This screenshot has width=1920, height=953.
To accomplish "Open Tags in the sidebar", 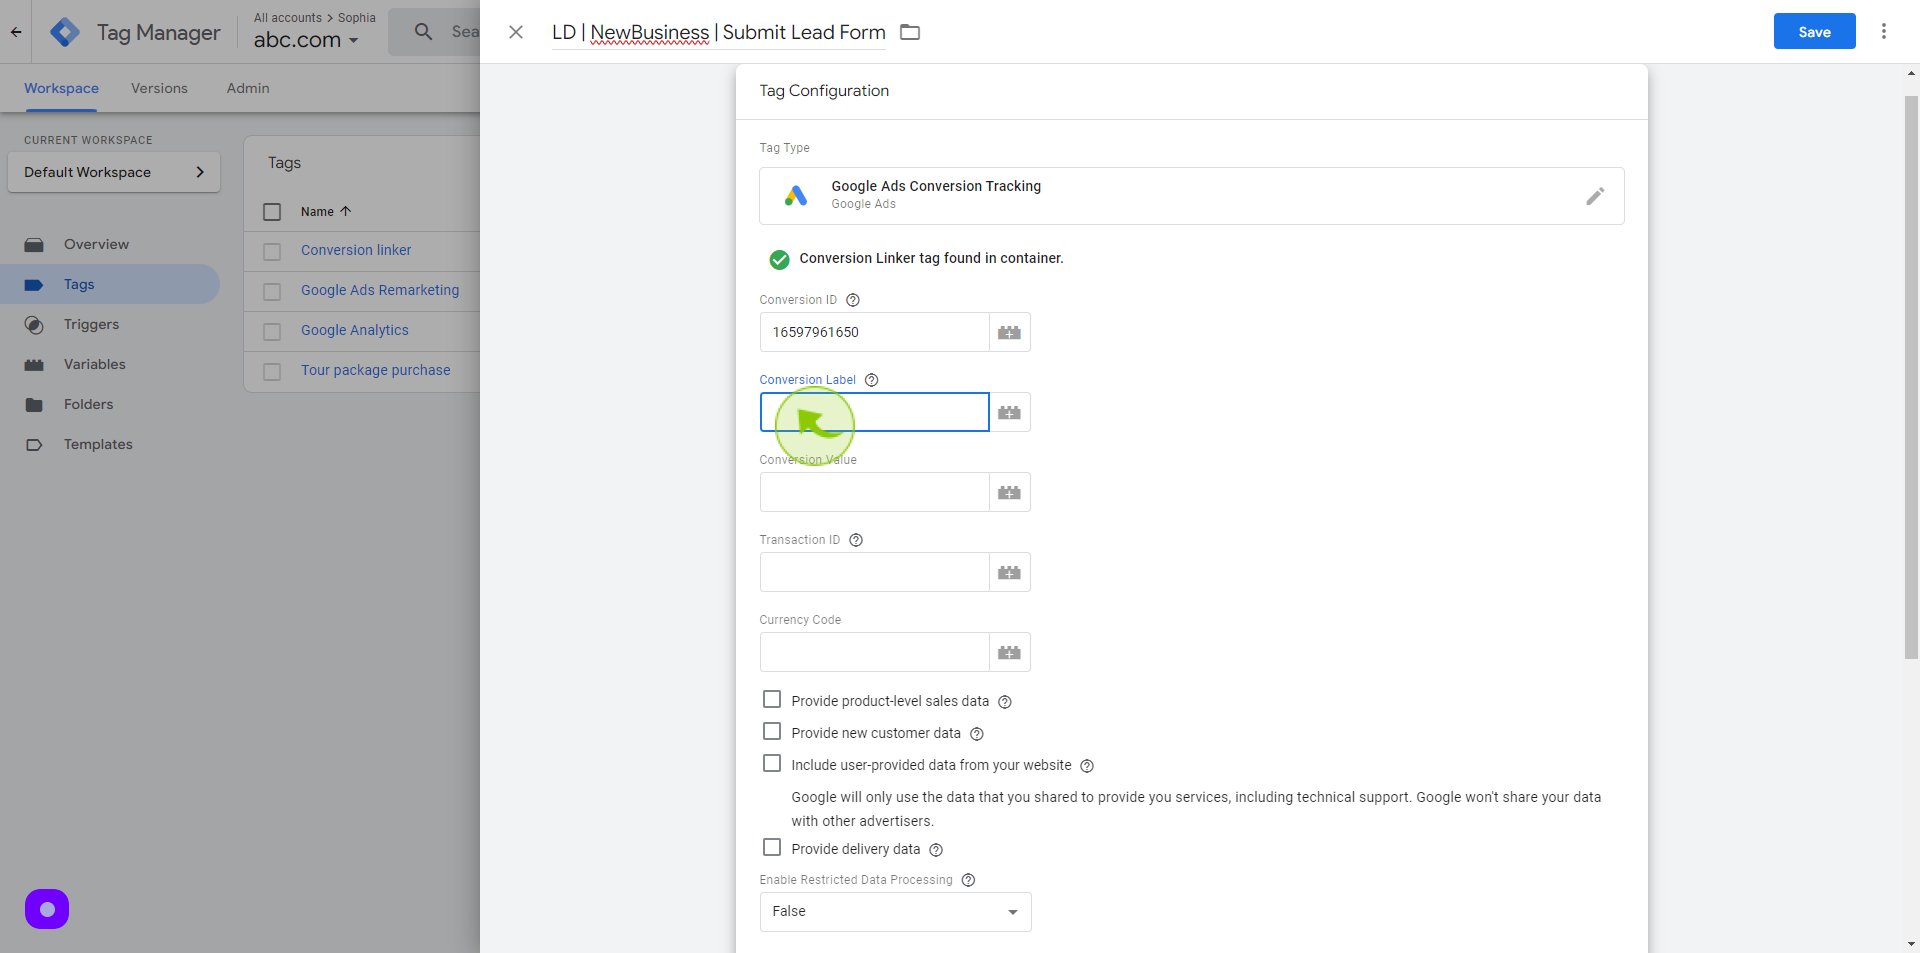I will click(x=79, y=284).
